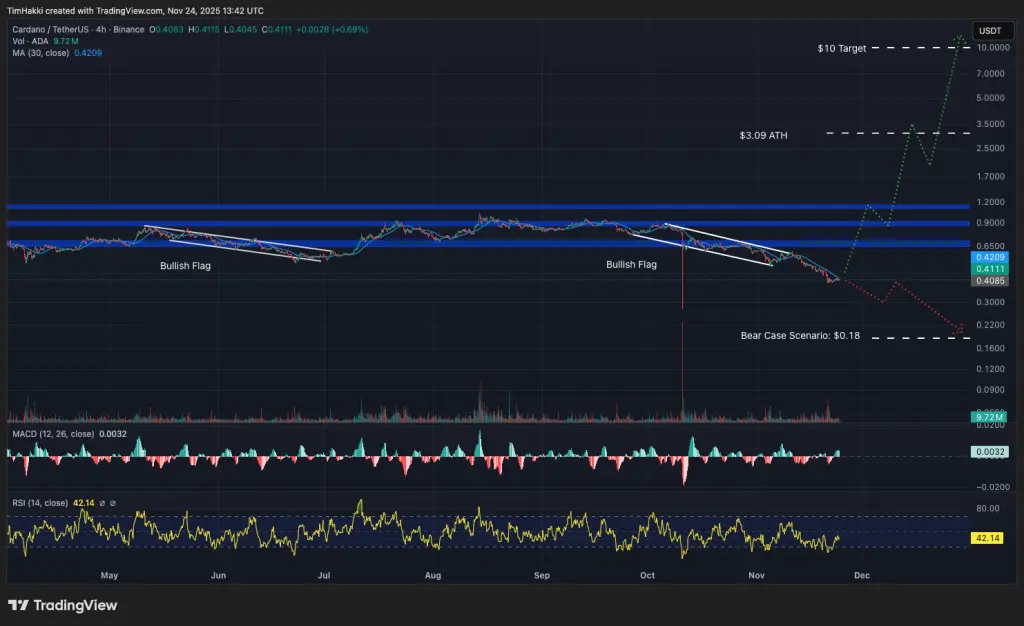The image size is (1024, 626).
Task: Toggle the second eye icon beside the RSI value
Action: 113,501
